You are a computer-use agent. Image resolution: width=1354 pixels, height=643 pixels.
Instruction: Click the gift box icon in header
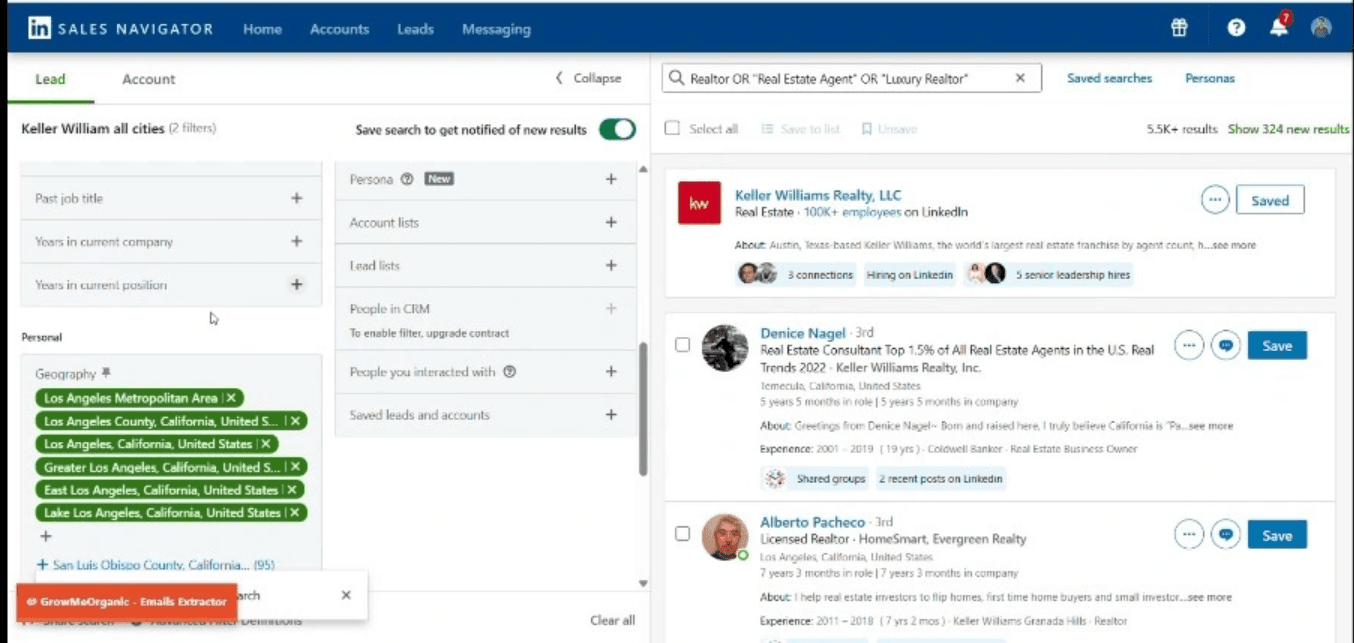point(1179,29)
